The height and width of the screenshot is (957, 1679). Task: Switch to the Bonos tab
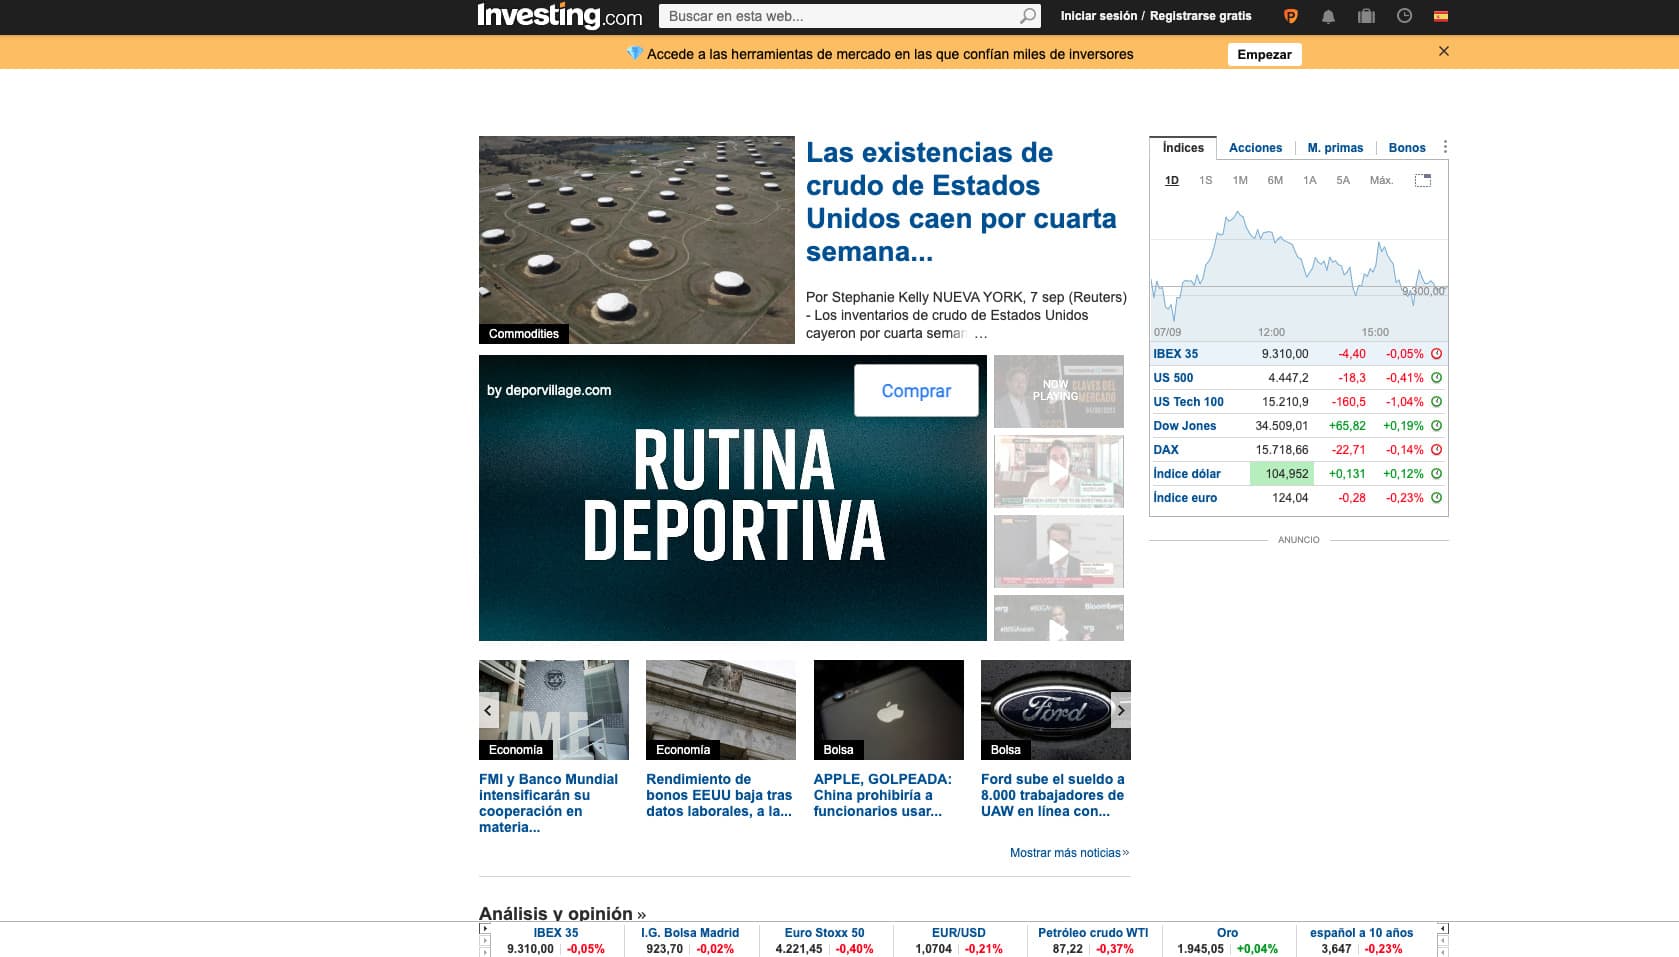click(x=1407, y=148)
